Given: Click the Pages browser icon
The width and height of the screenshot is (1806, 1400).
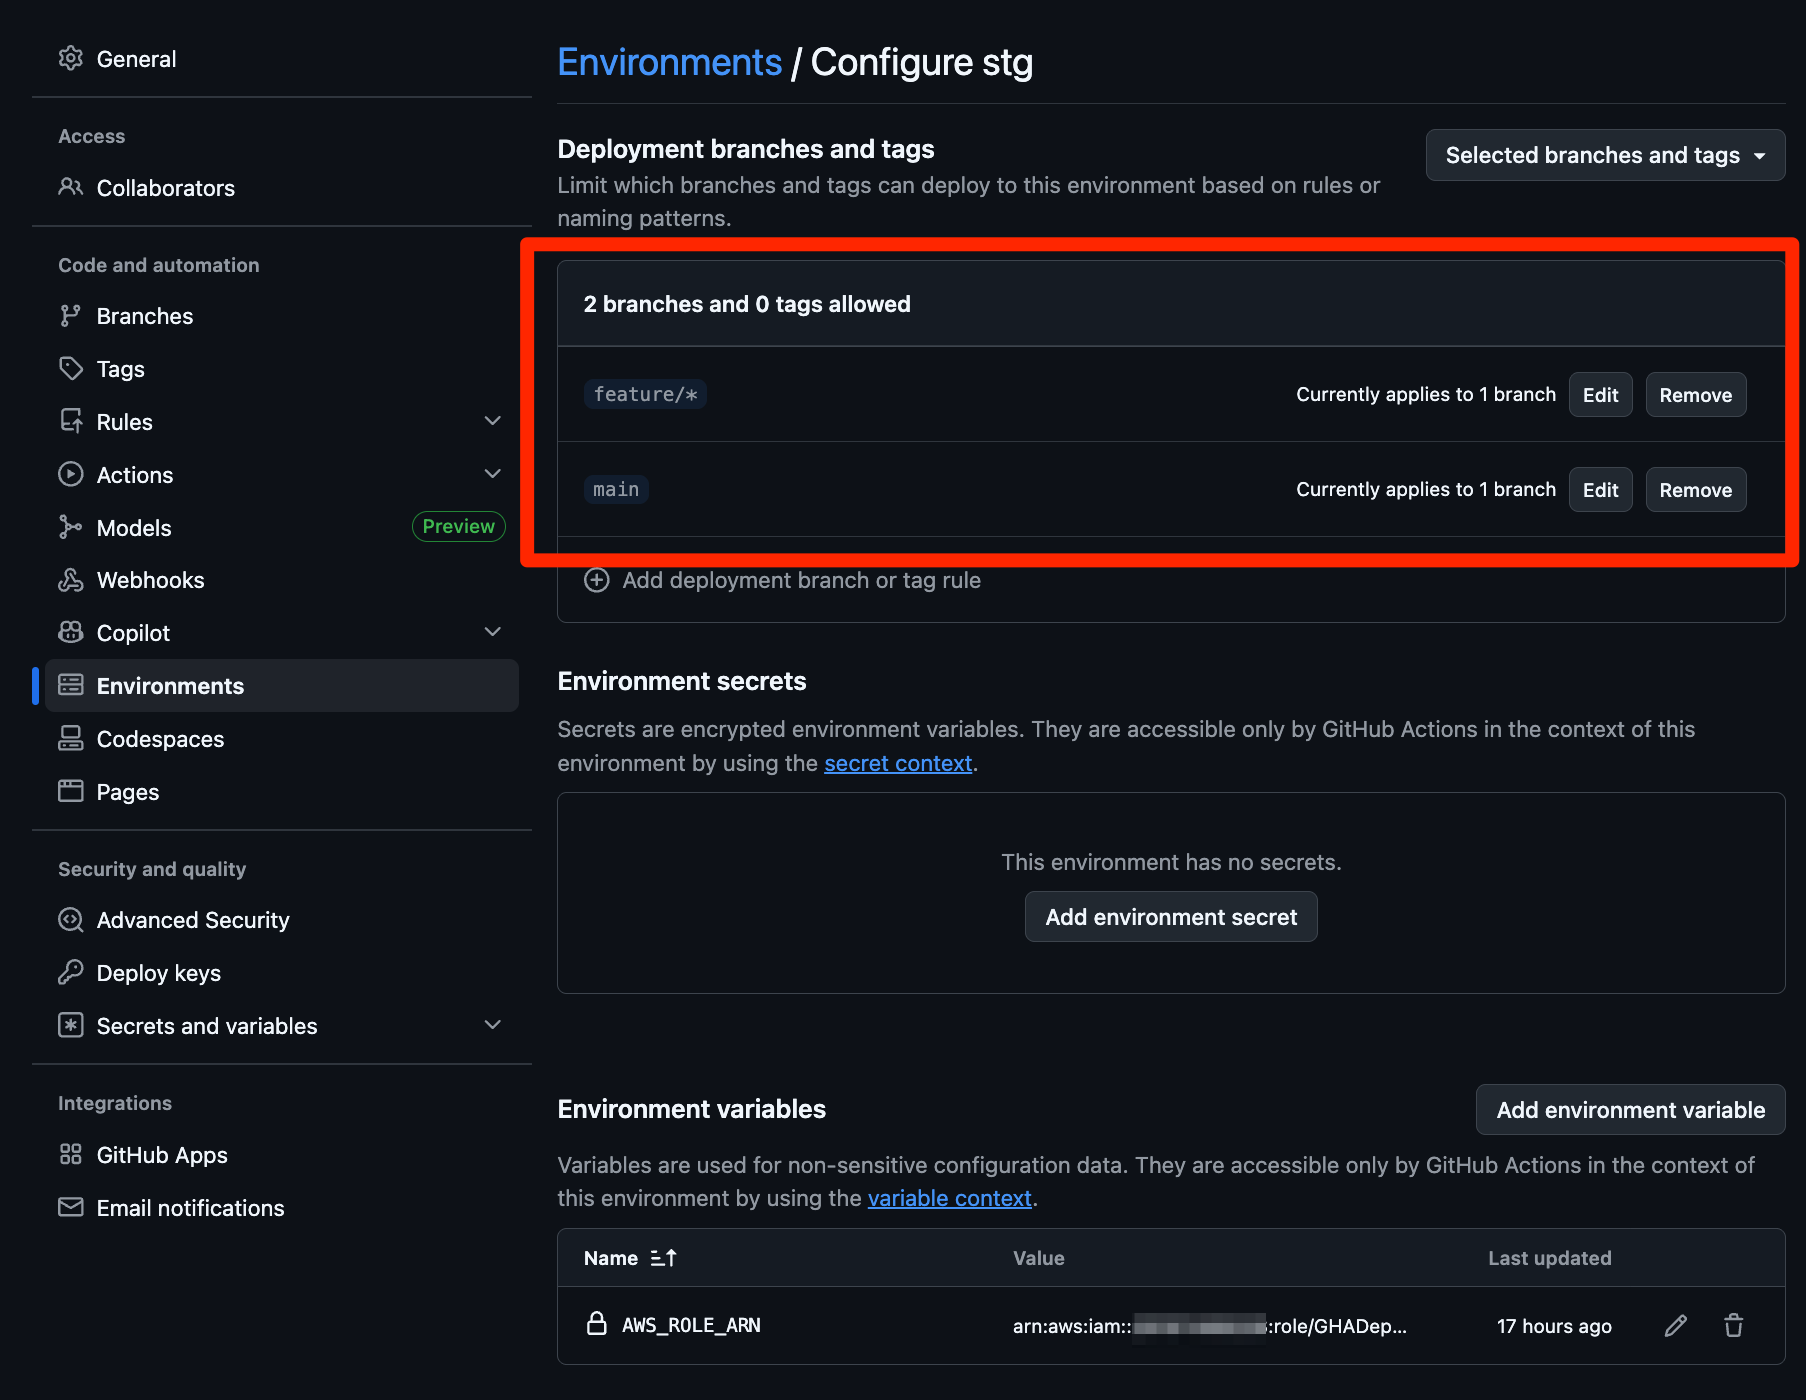Looking at the screenshot, I should coord(70,791).
